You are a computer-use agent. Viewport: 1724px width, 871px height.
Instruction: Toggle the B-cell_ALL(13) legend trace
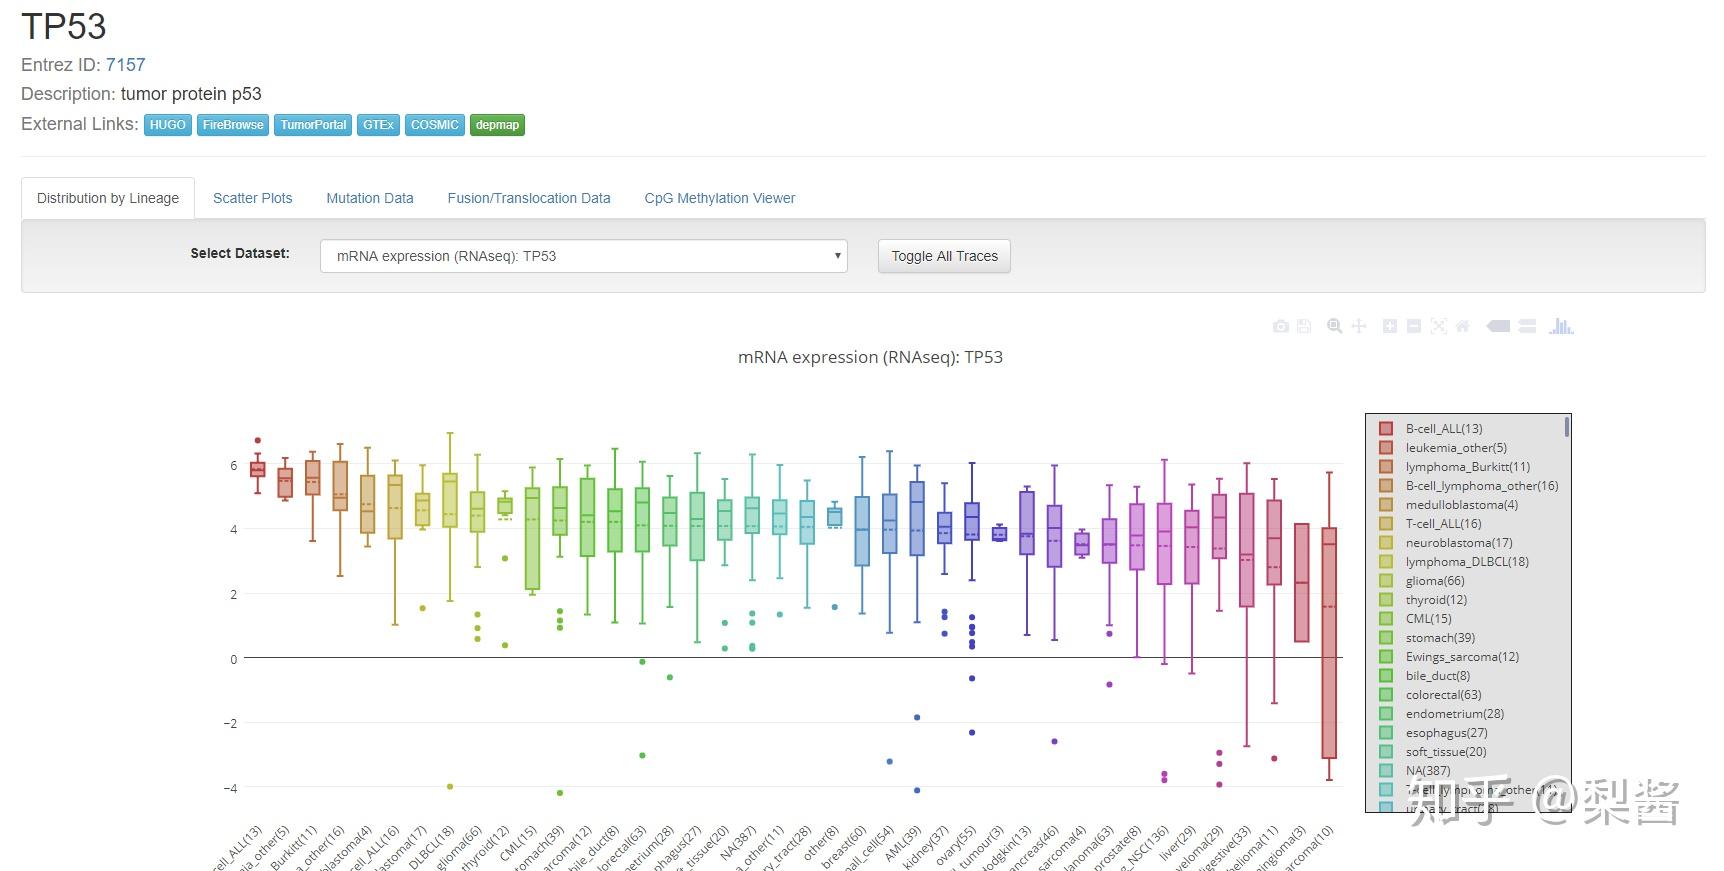tap(1443, 429)
